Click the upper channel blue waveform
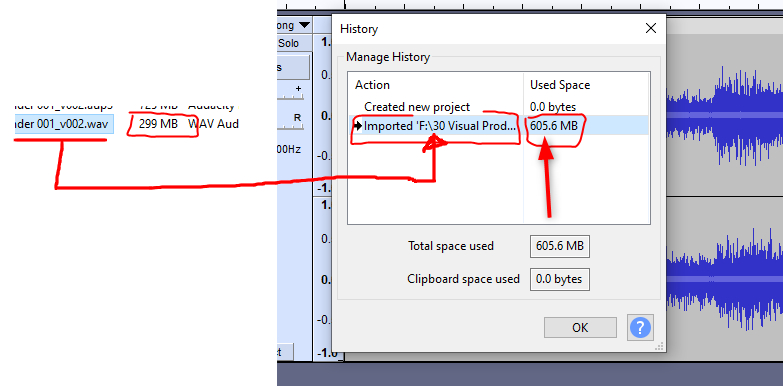The height and width of the screenshot is (386, 783). [724, 115]
